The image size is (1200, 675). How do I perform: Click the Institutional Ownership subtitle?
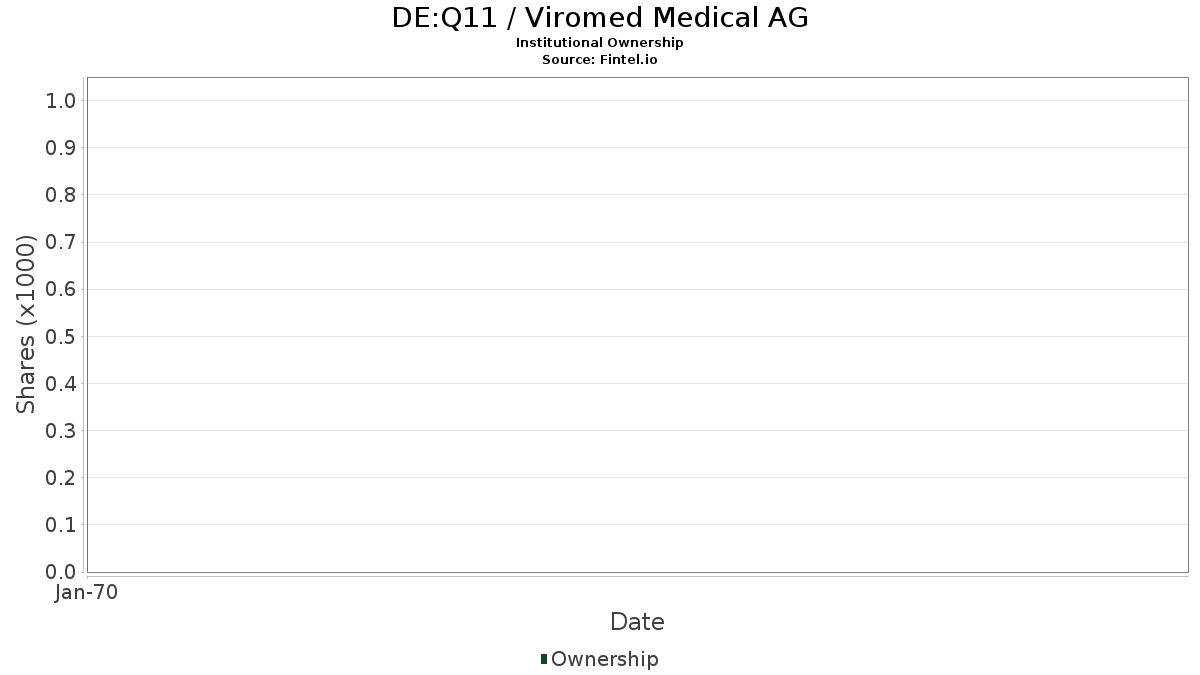coord(600,43)
